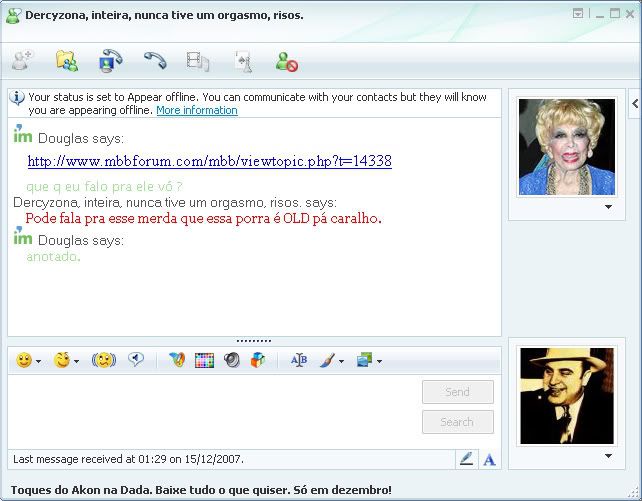Open the activities film icon
This screenshot has height=501, width=642.
pyautogui.click(x=198, y=61)
